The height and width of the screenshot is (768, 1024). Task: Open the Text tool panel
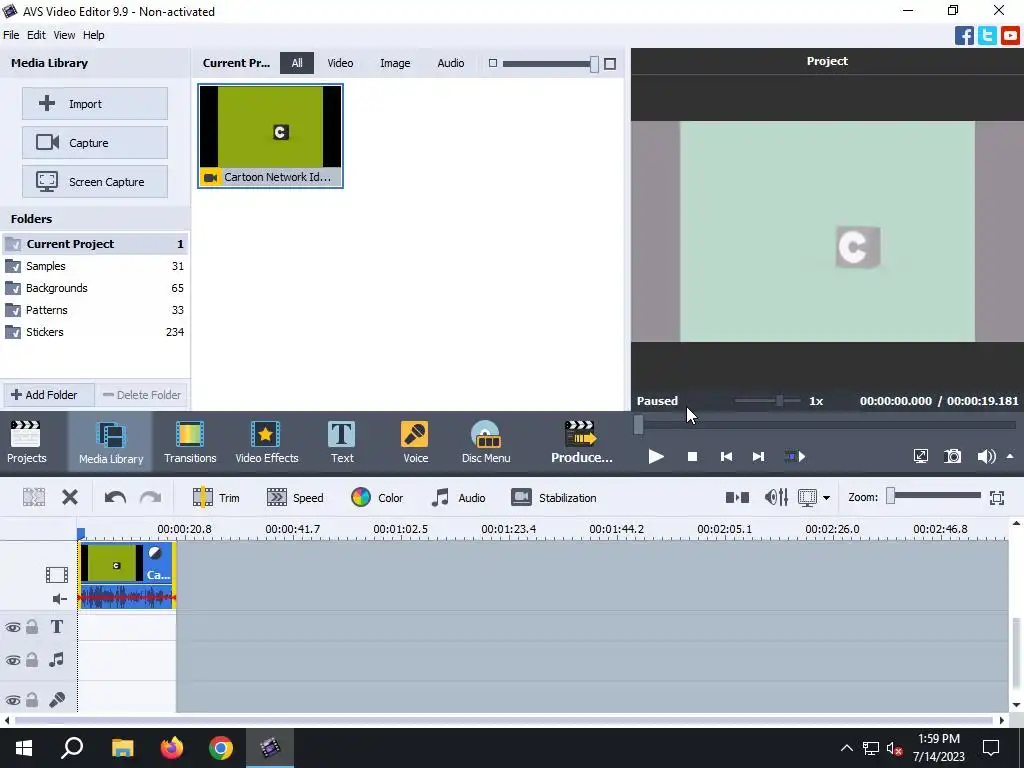click(342, 442)
